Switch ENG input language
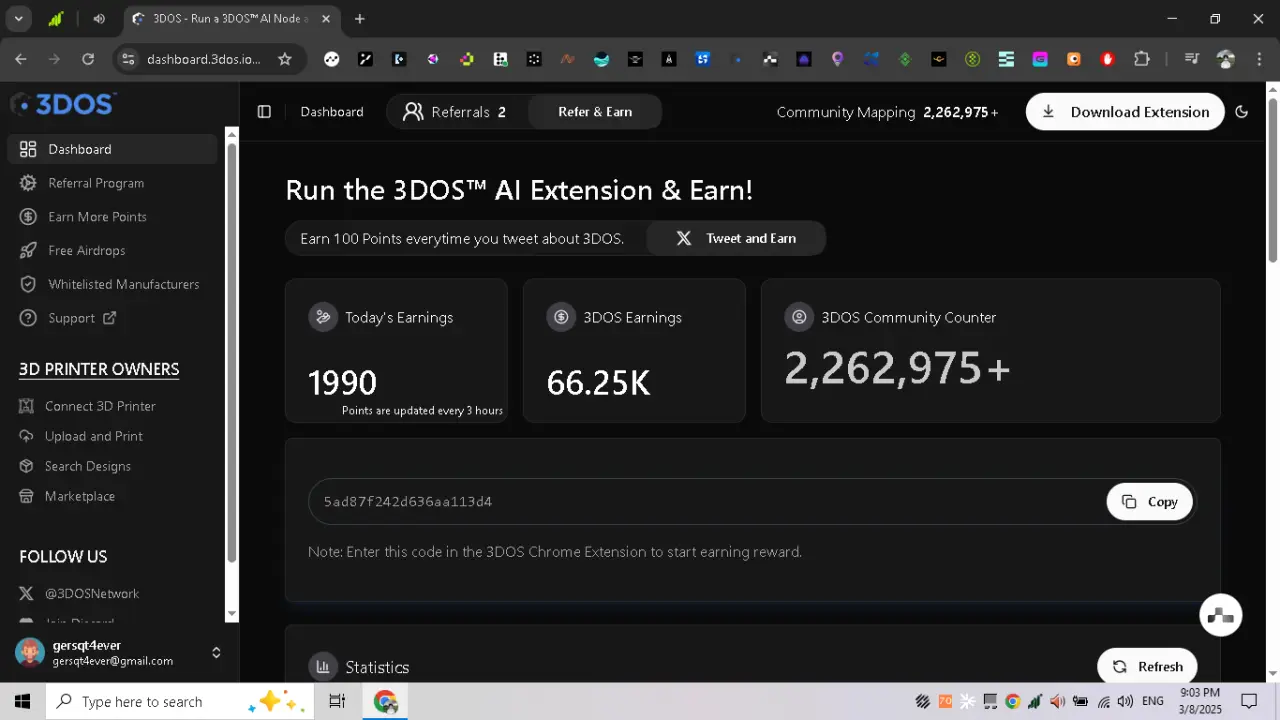The height and width of the screenshot is (720, 1280). [1152, 701]
